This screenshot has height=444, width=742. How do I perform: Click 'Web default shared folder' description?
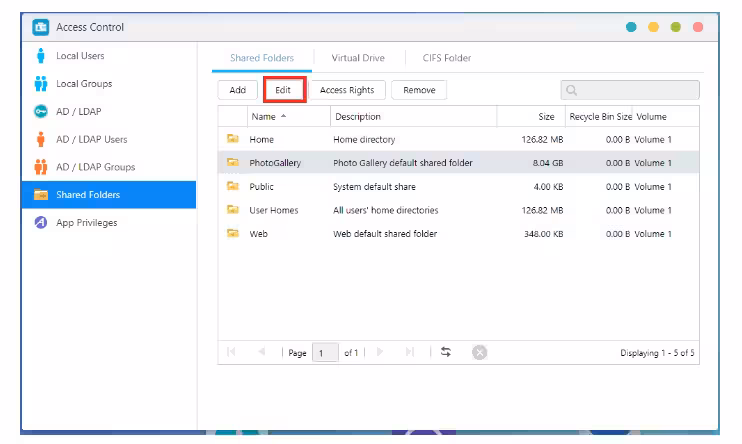coord(385,234)
